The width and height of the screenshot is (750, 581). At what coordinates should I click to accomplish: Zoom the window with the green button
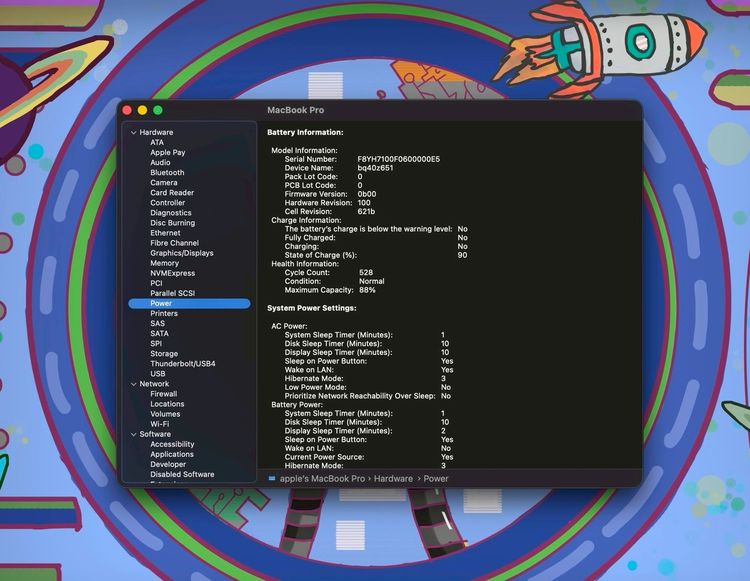pyautogui.click(x=157, y=110)
